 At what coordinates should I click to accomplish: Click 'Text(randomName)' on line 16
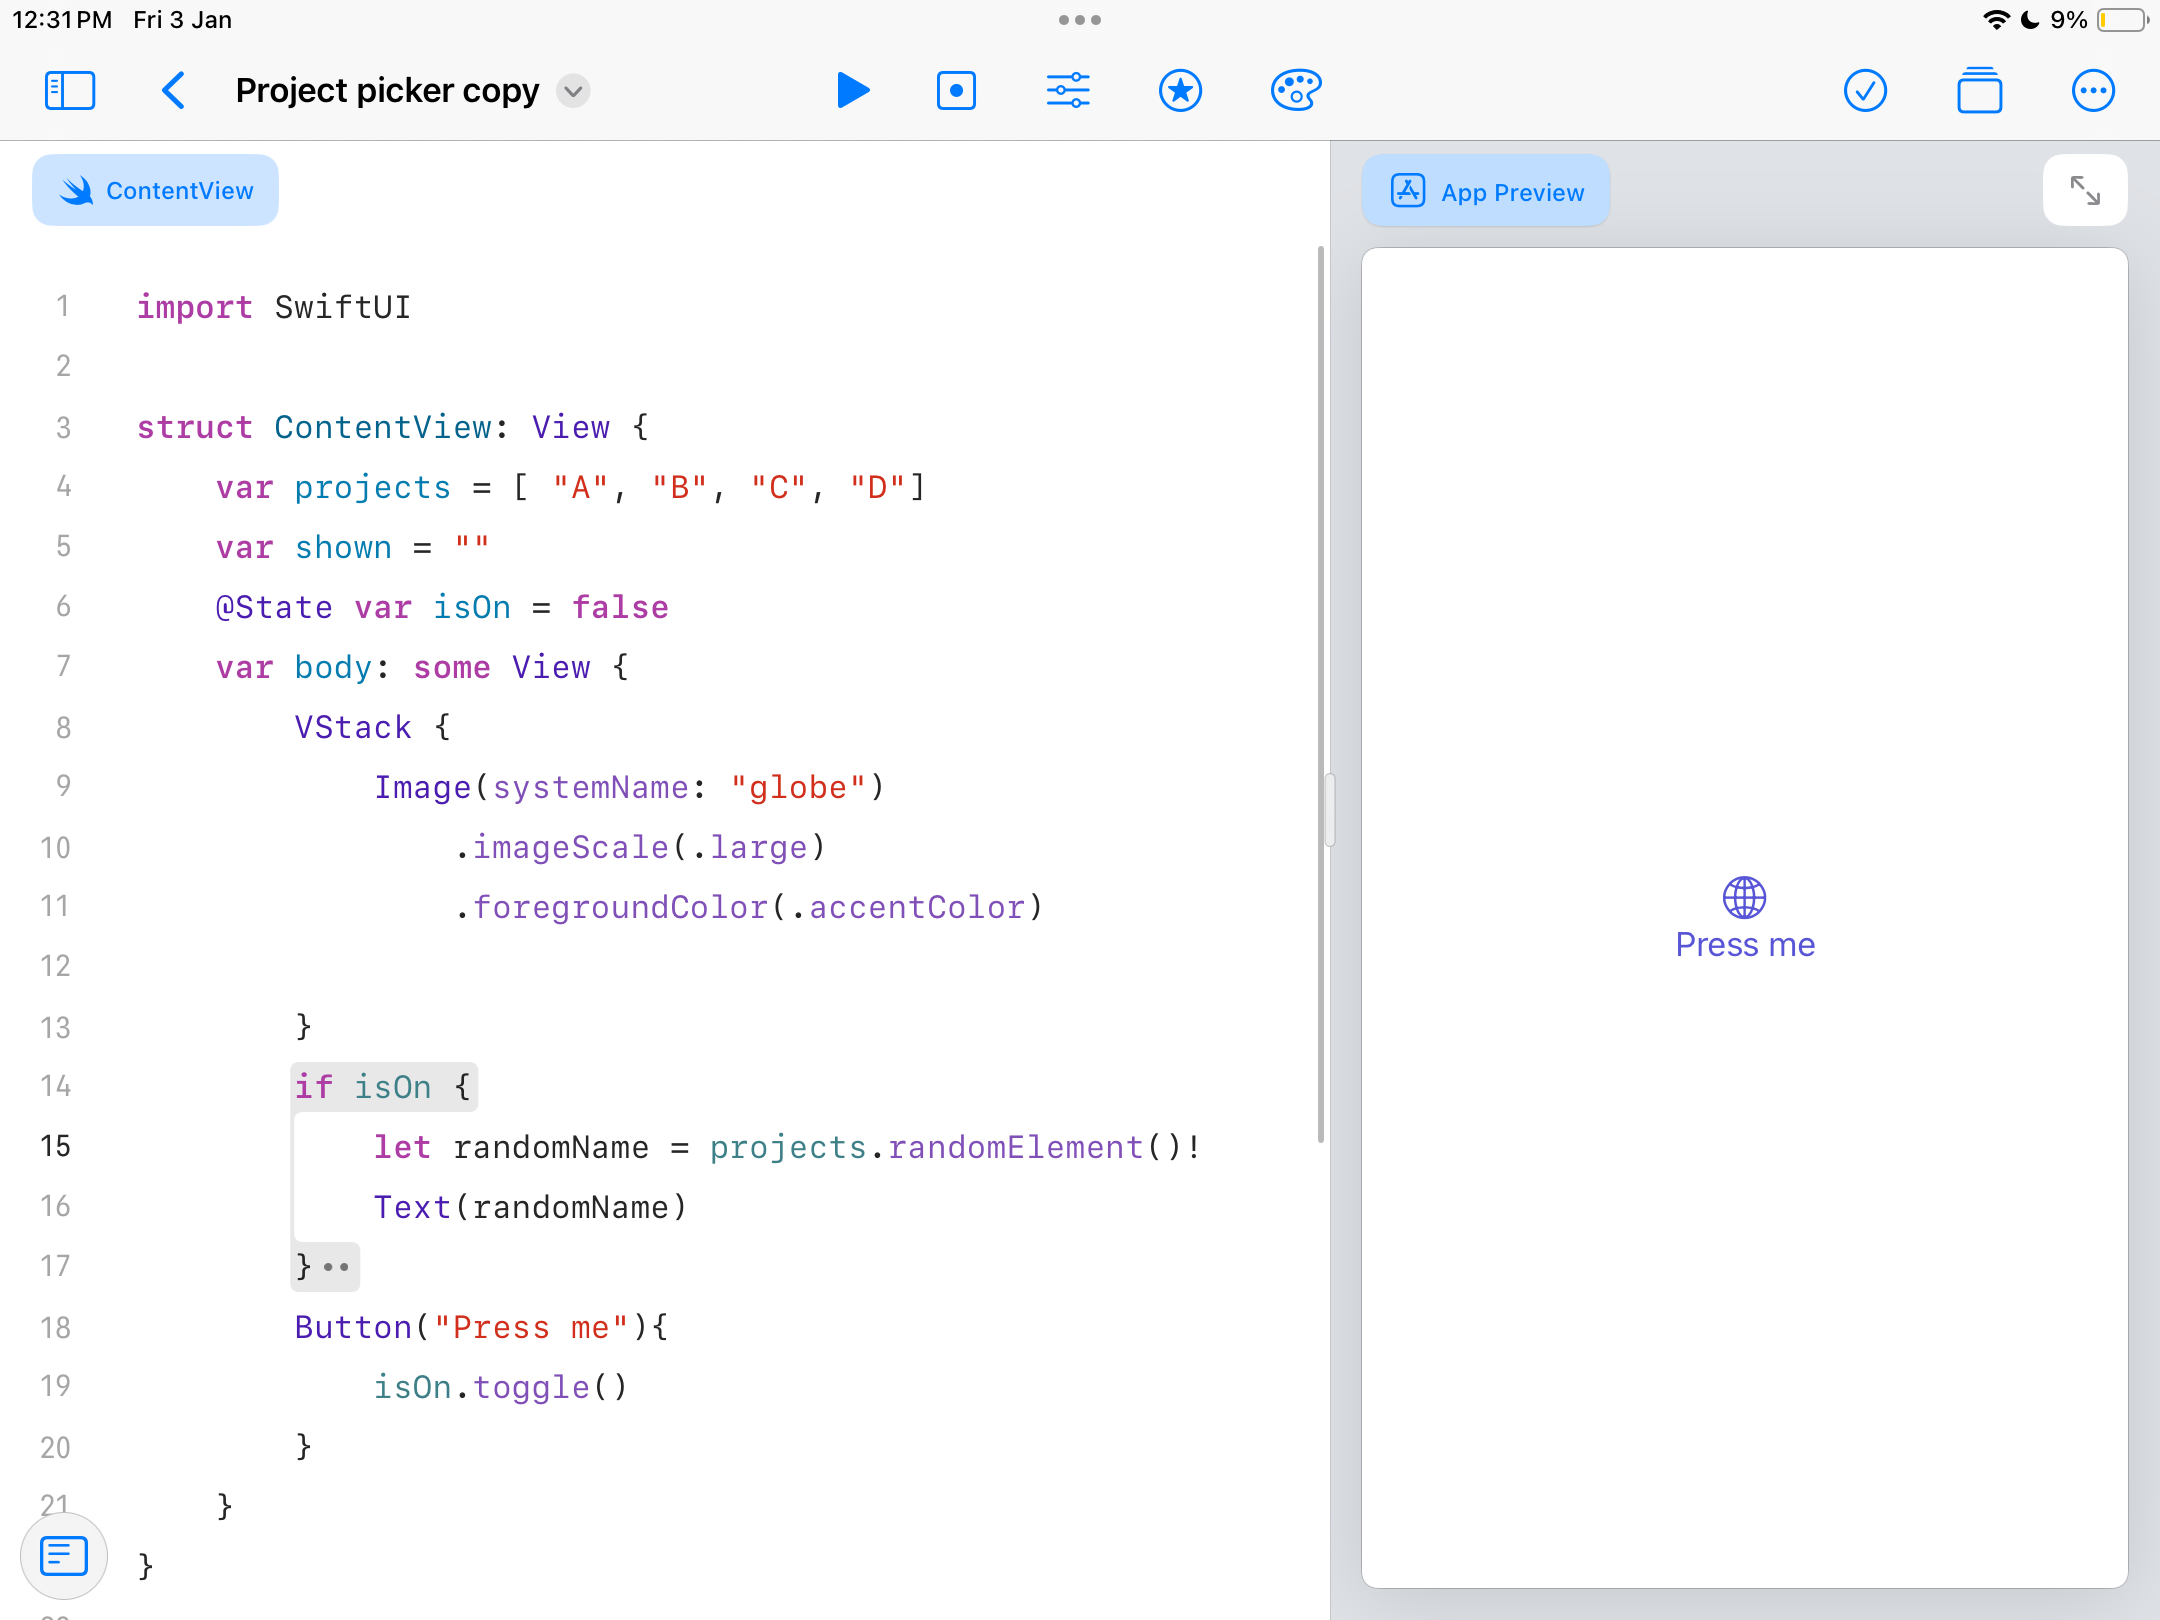tap(531, 1207)
